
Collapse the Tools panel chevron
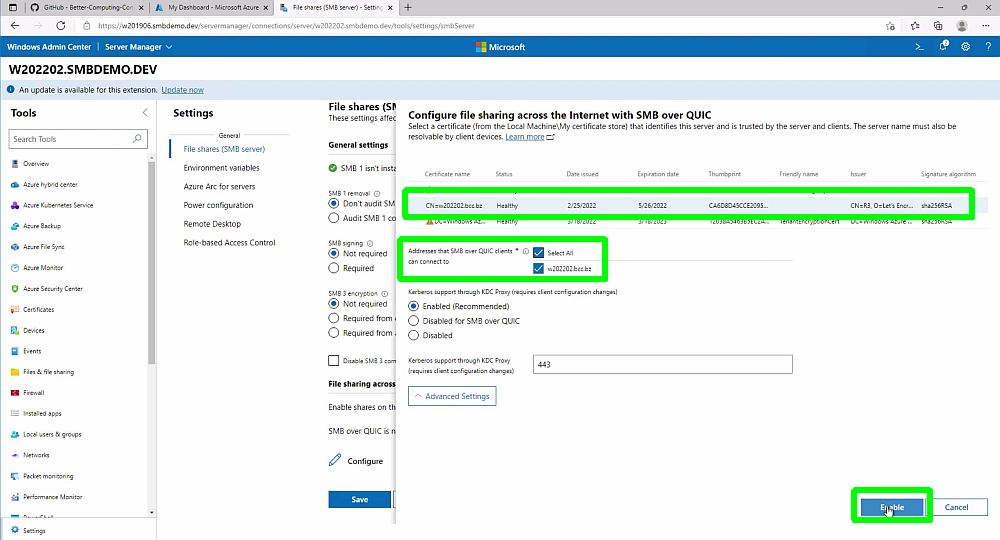point(145,113)
